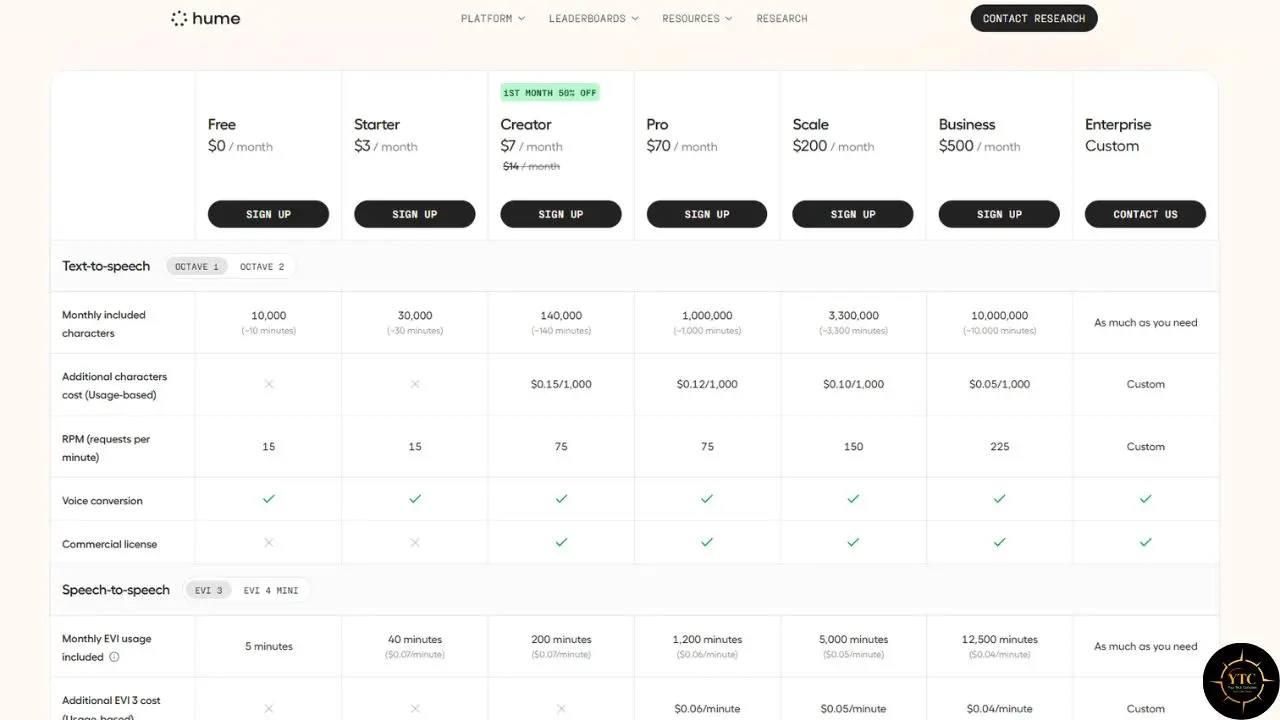Sign up for the Business plan
This screenshot has width=1280, height=720.
point(999,214)
